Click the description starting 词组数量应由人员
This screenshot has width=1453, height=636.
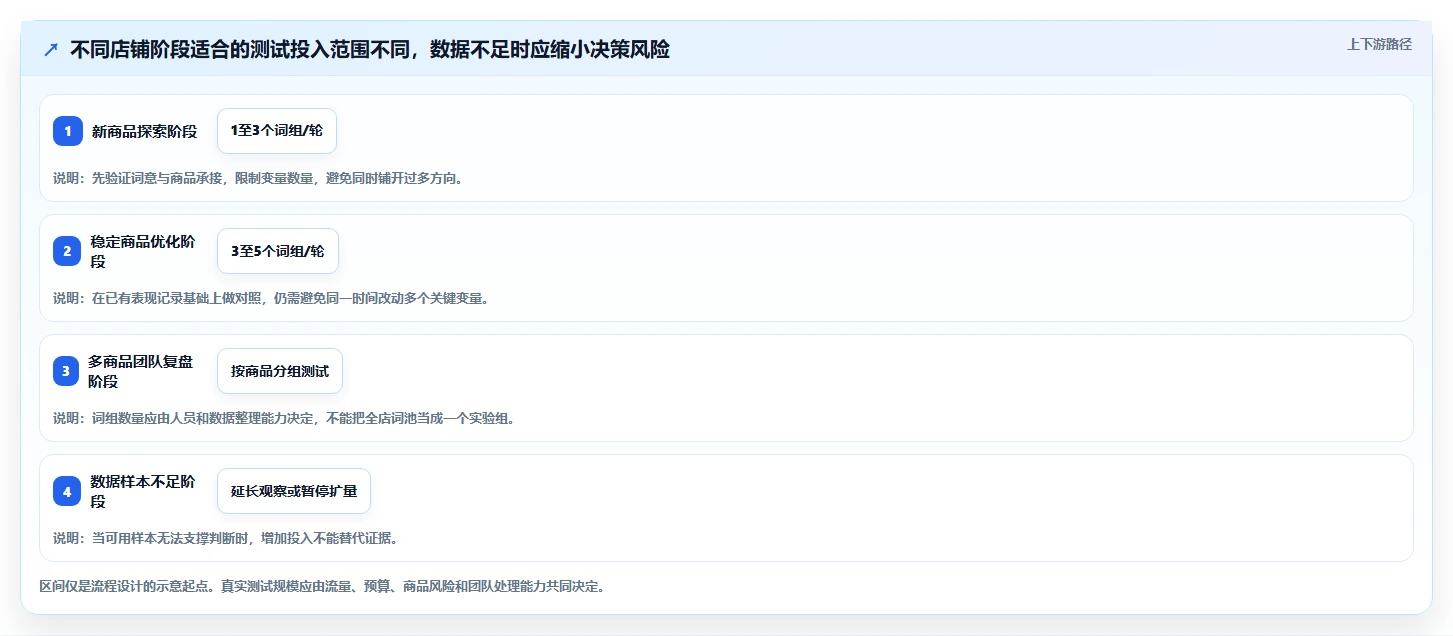(x=284, y=418)
